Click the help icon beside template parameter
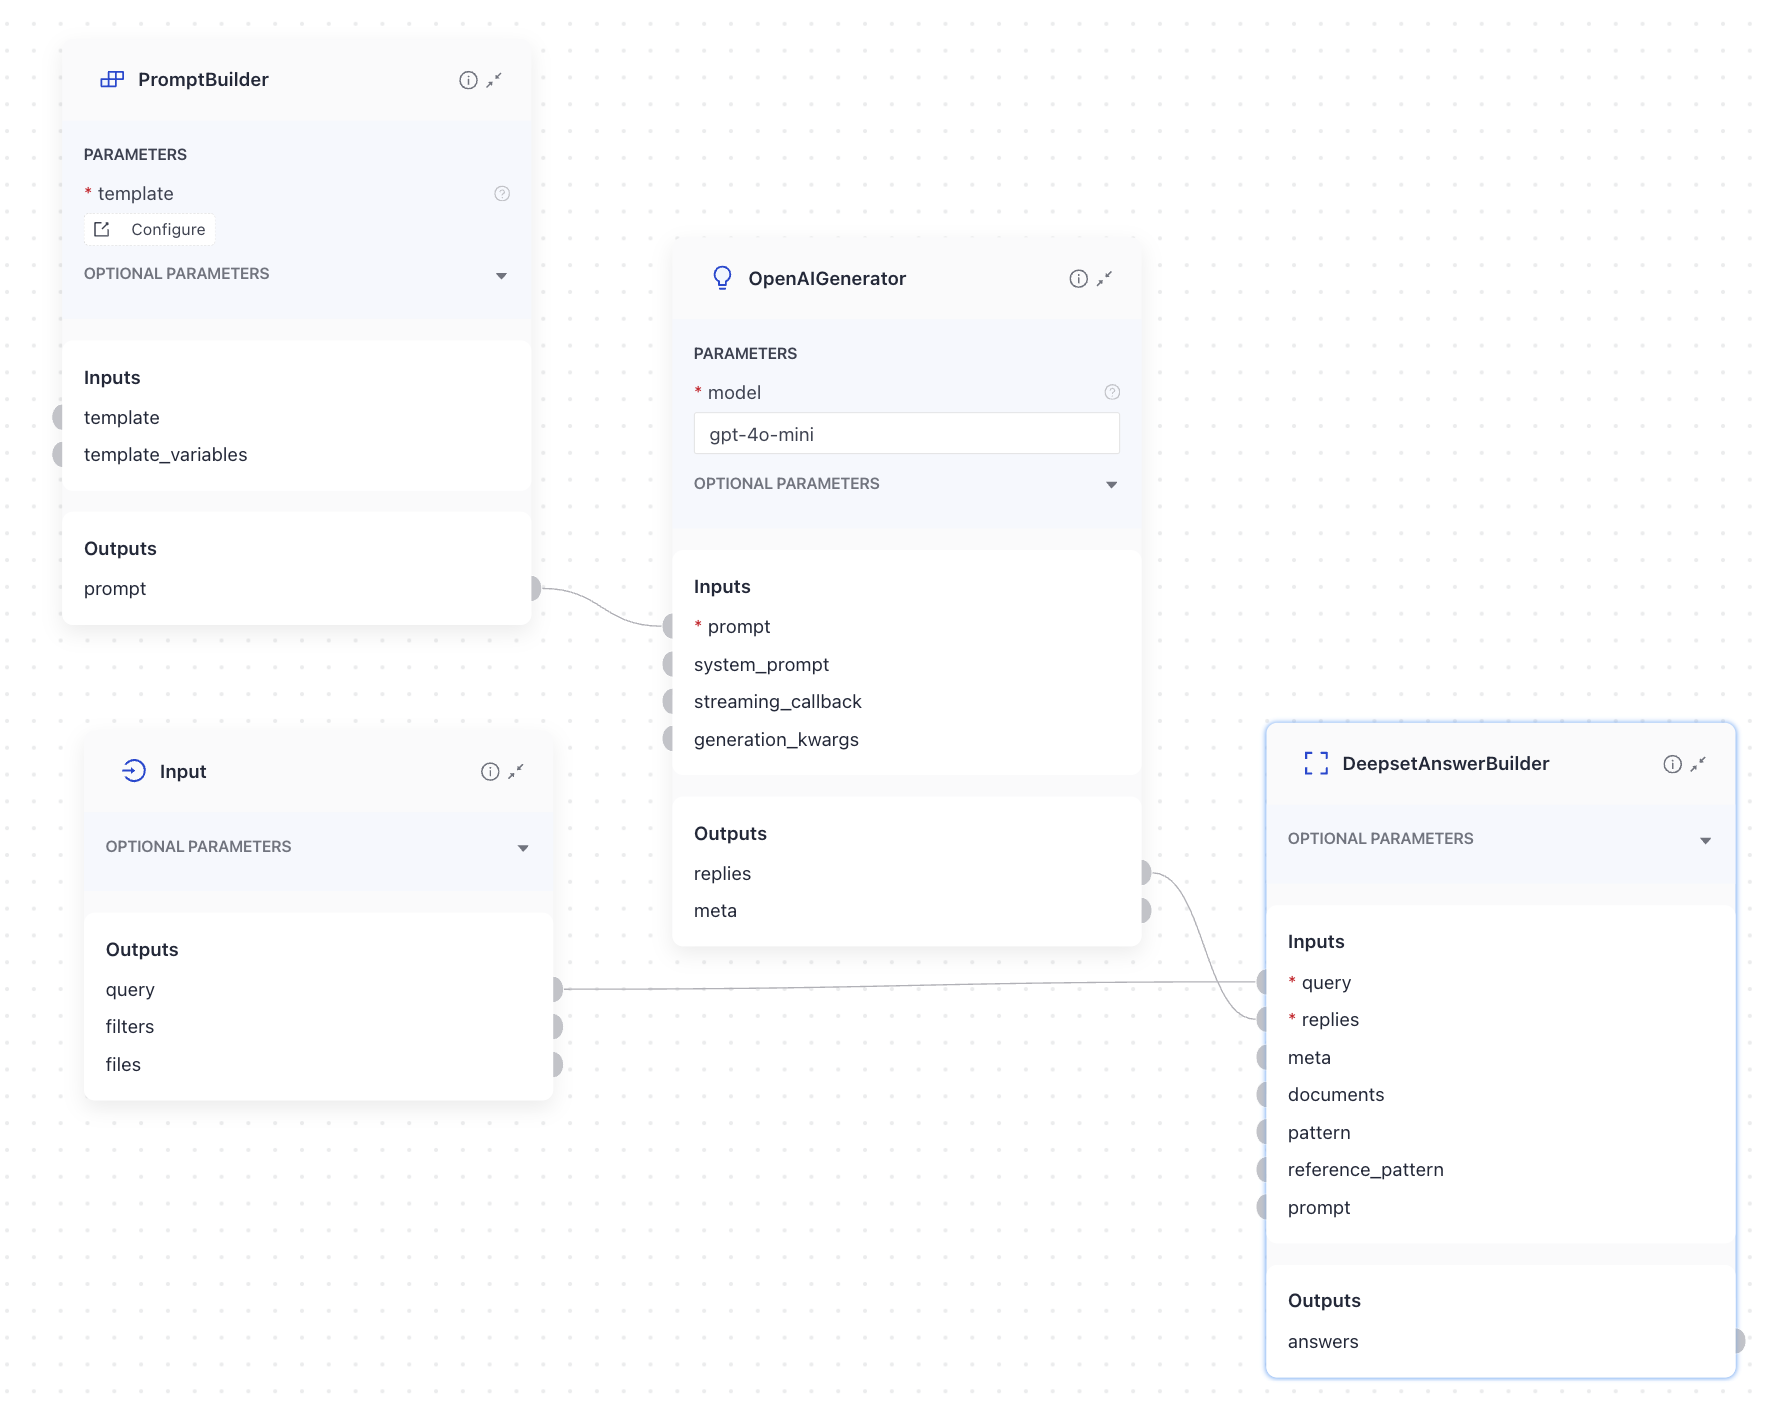 [x=500, y=194]
